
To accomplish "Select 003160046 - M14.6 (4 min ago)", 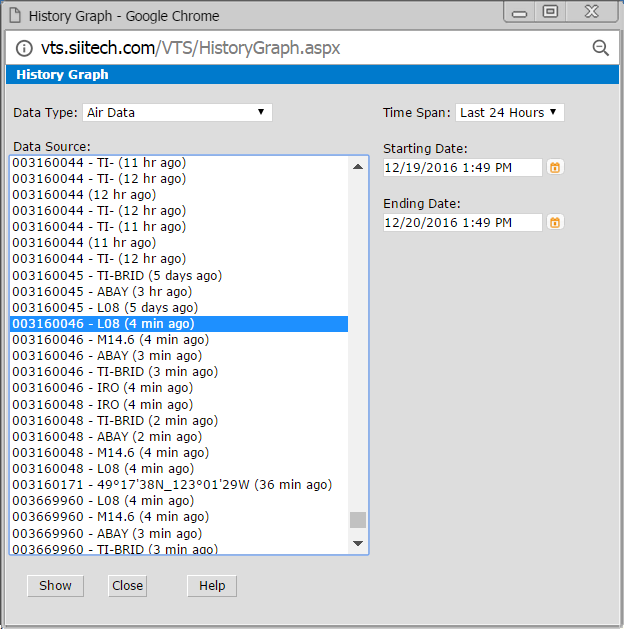I will 179,340.
